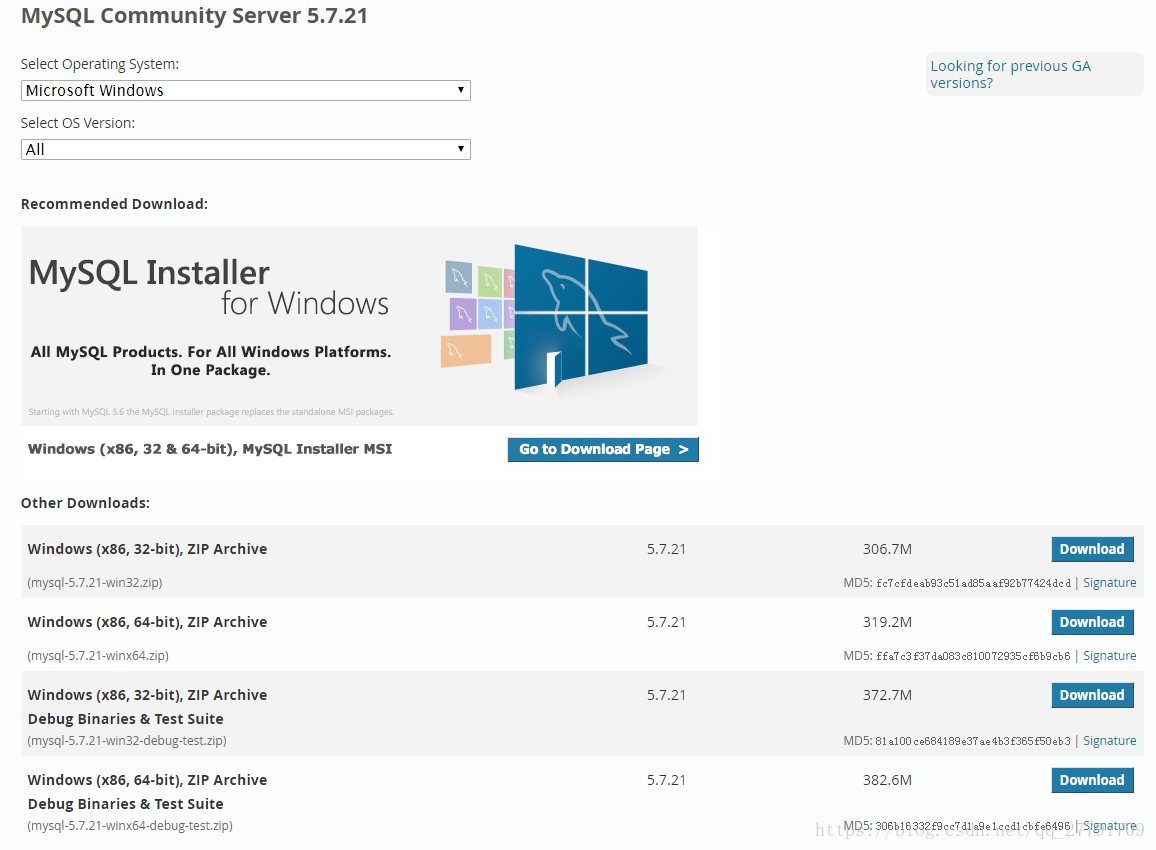Click the filename '(mysql-5.7.21-winx64-debug-test.zip)'
The width and height of the screenshot is (1156, 850).
pos(130,826)
